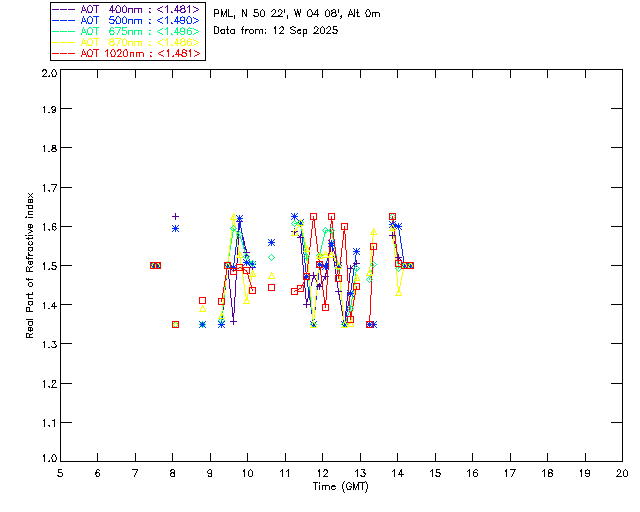
Task: Click the AOT 870nm legend entry
Action: [126, 42]
